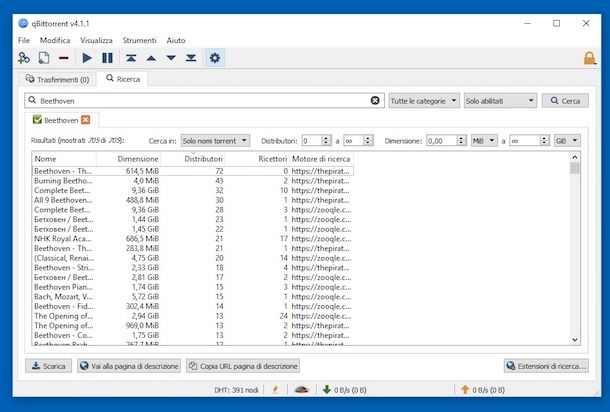Screen dimensions: 610x412
Task: Click the add torrent link icon
Action: (24, 58)
